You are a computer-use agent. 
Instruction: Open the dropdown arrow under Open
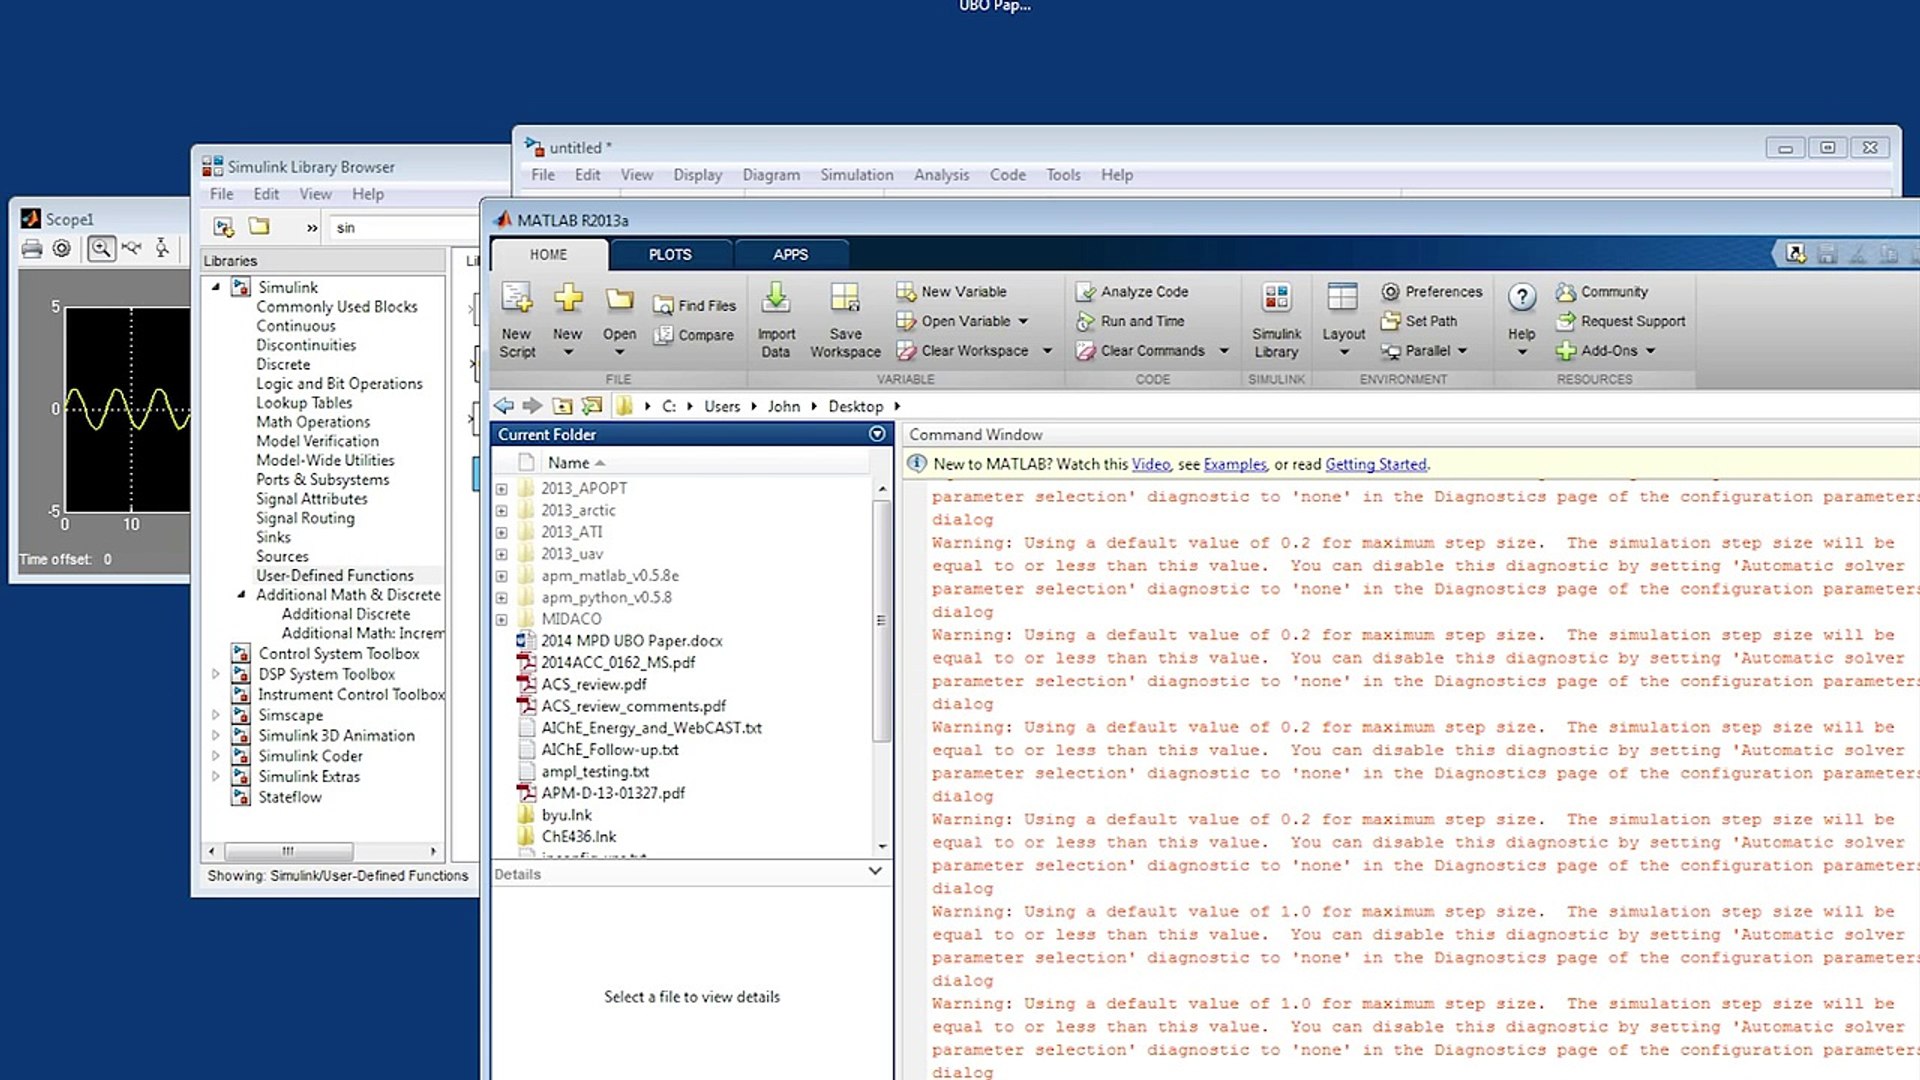tap(619, 353)
